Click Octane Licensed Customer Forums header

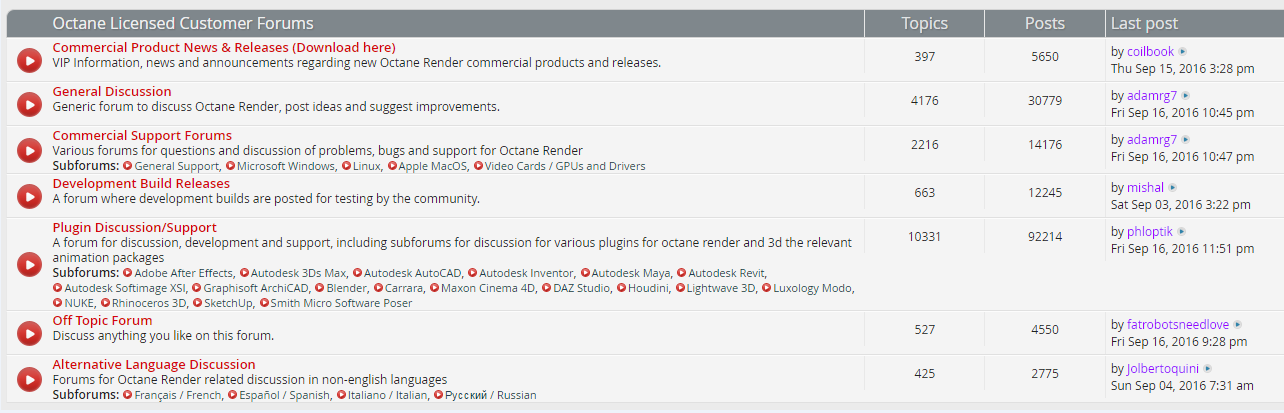point(183,23)
